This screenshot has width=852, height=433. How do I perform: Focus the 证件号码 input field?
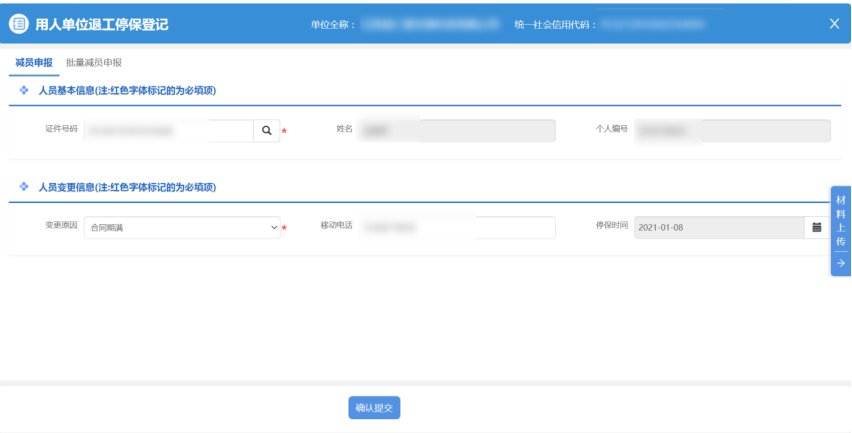pos(167,131)
